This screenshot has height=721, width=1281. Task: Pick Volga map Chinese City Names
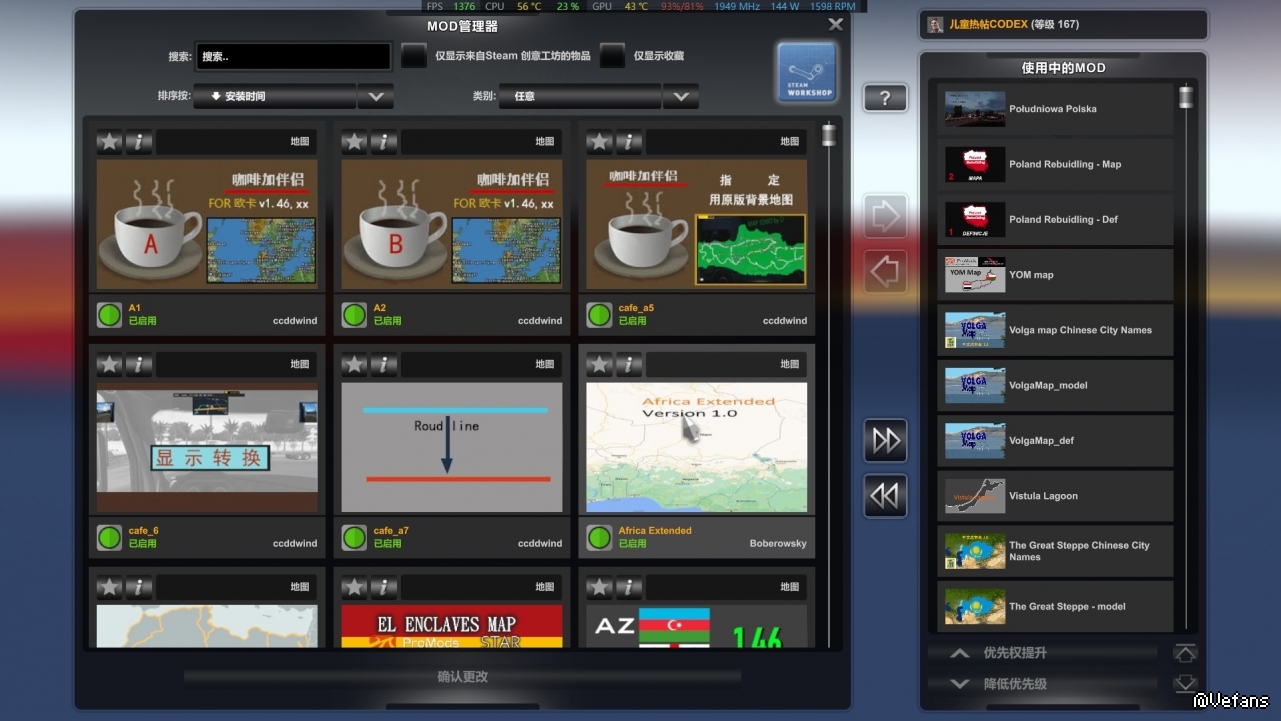tap(1055, 330)
